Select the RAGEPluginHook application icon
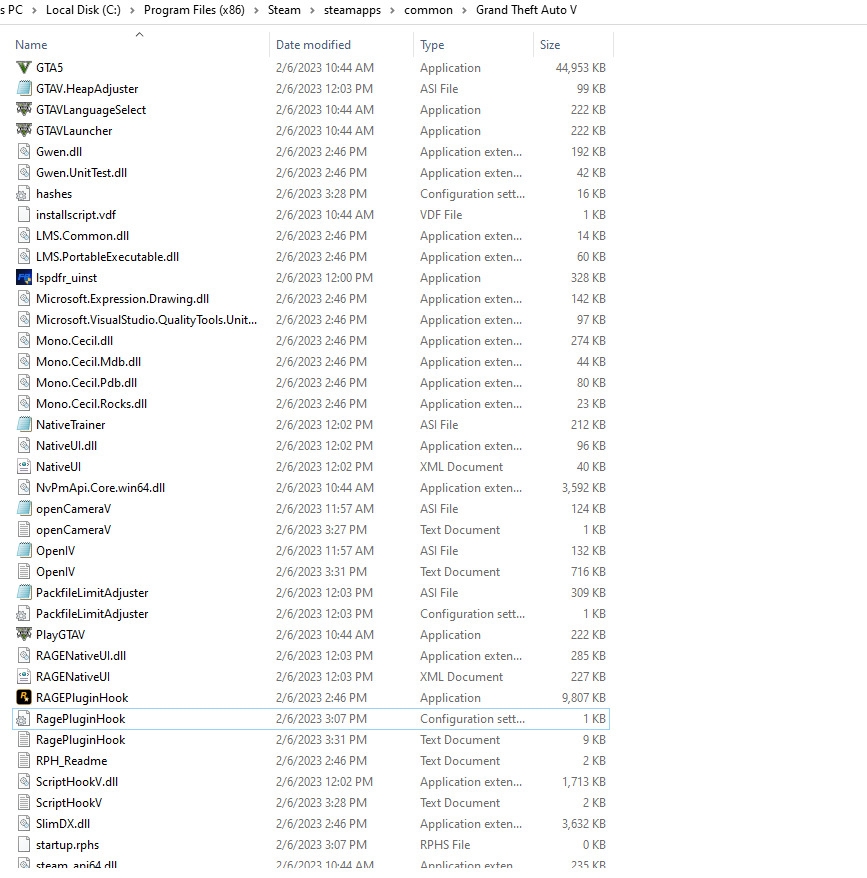The width and height of the screenshot is (867, 878). [x=24, y=698]
